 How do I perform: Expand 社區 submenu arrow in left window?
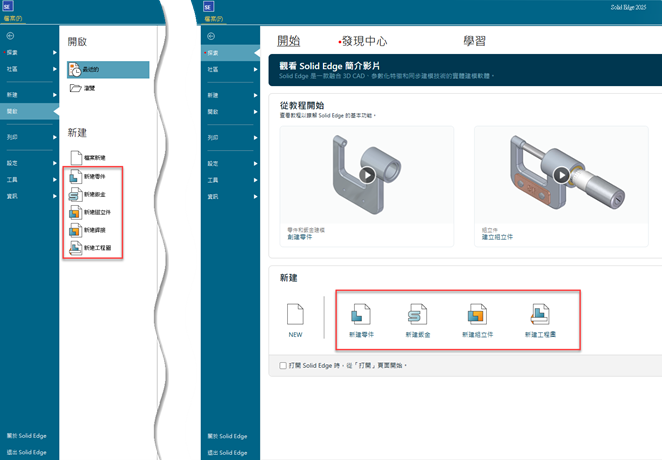[54, 69]
